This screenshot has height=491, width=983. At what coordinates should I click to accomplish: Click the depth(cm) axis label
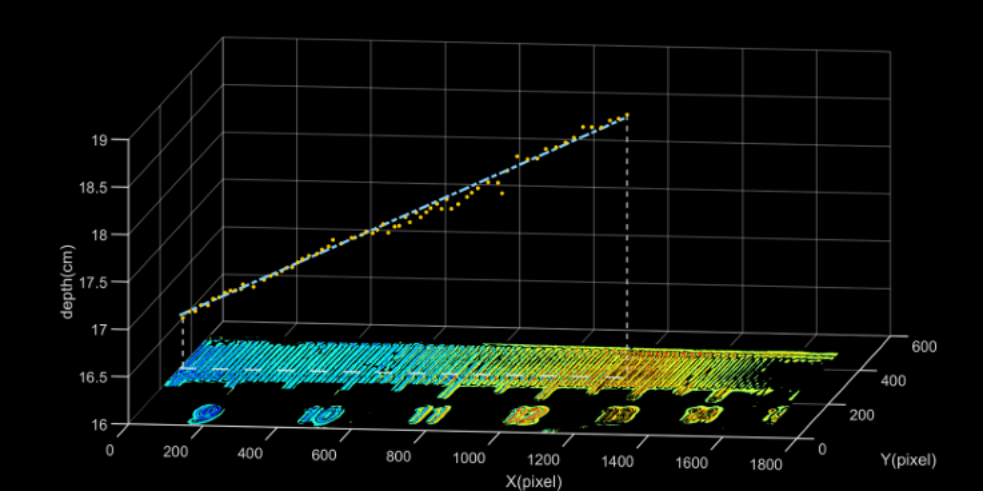(x=67, y=281)
